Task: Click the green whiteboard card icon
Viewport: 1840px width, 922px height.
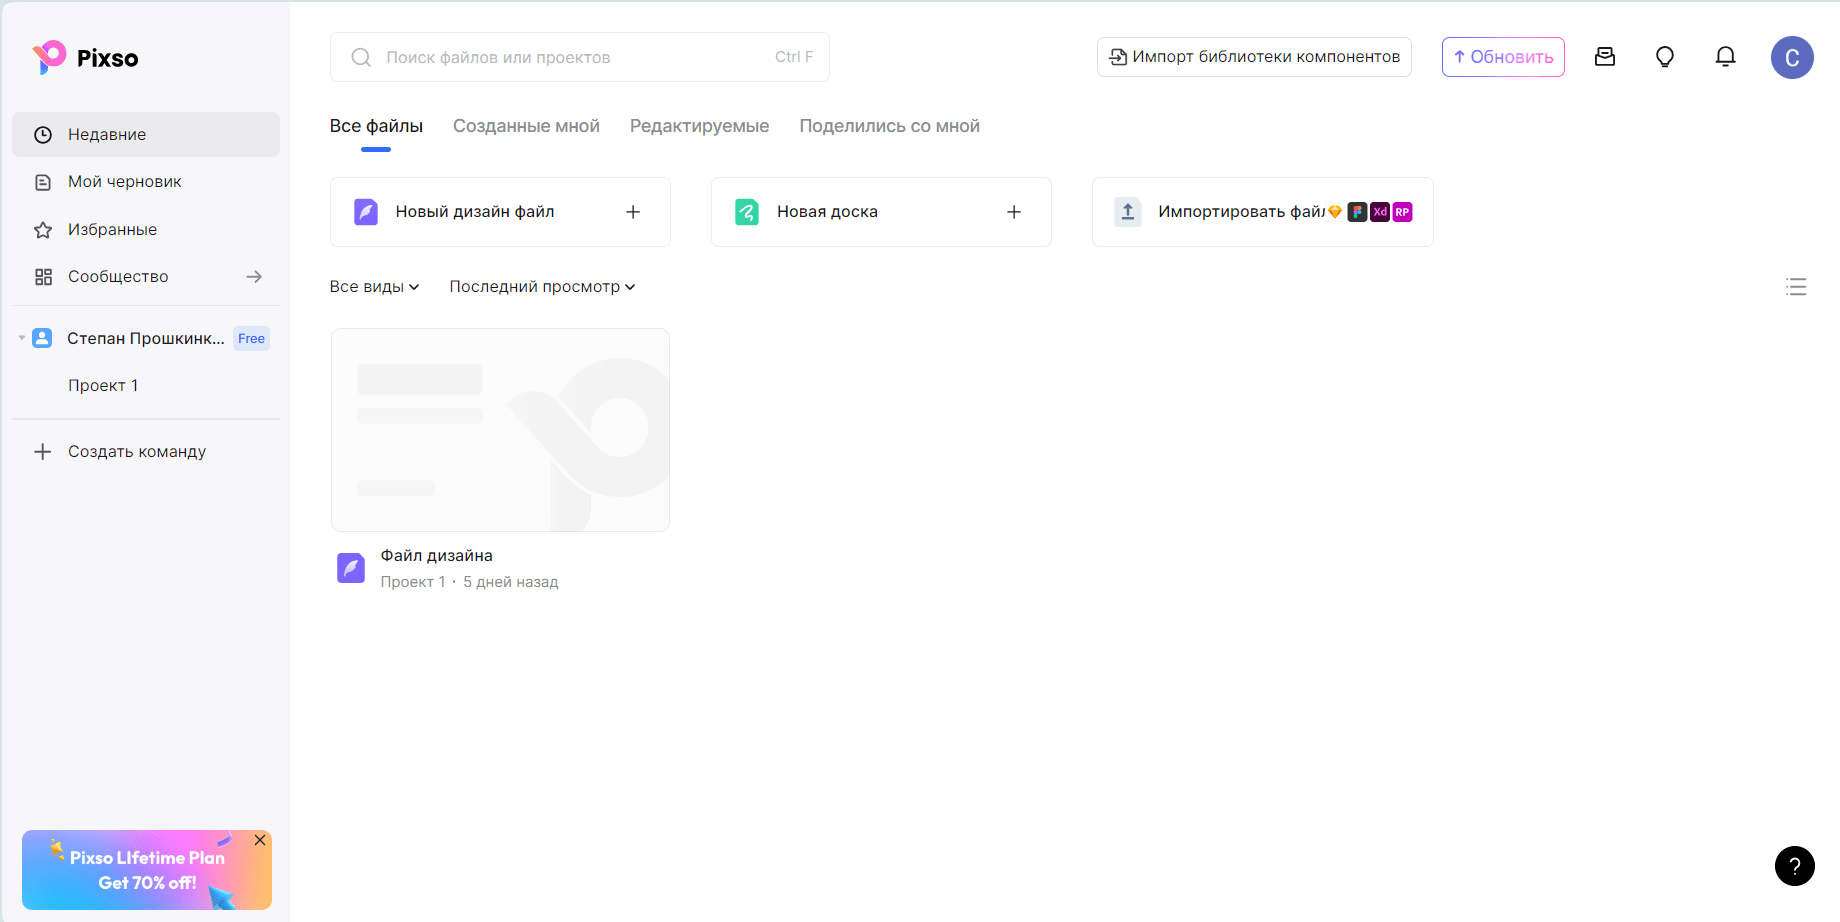Action: pyautogui.click(x=747, y=212)
